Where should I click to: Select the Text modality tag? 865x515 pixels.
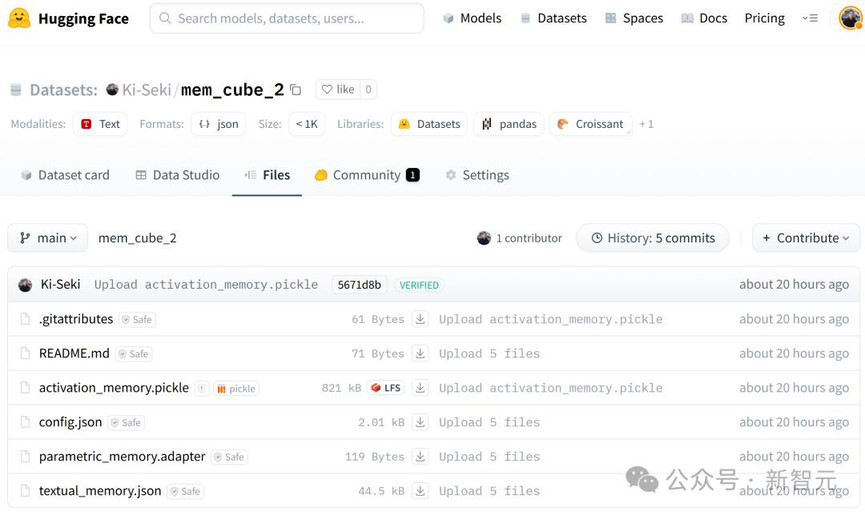tap(100, 124)
